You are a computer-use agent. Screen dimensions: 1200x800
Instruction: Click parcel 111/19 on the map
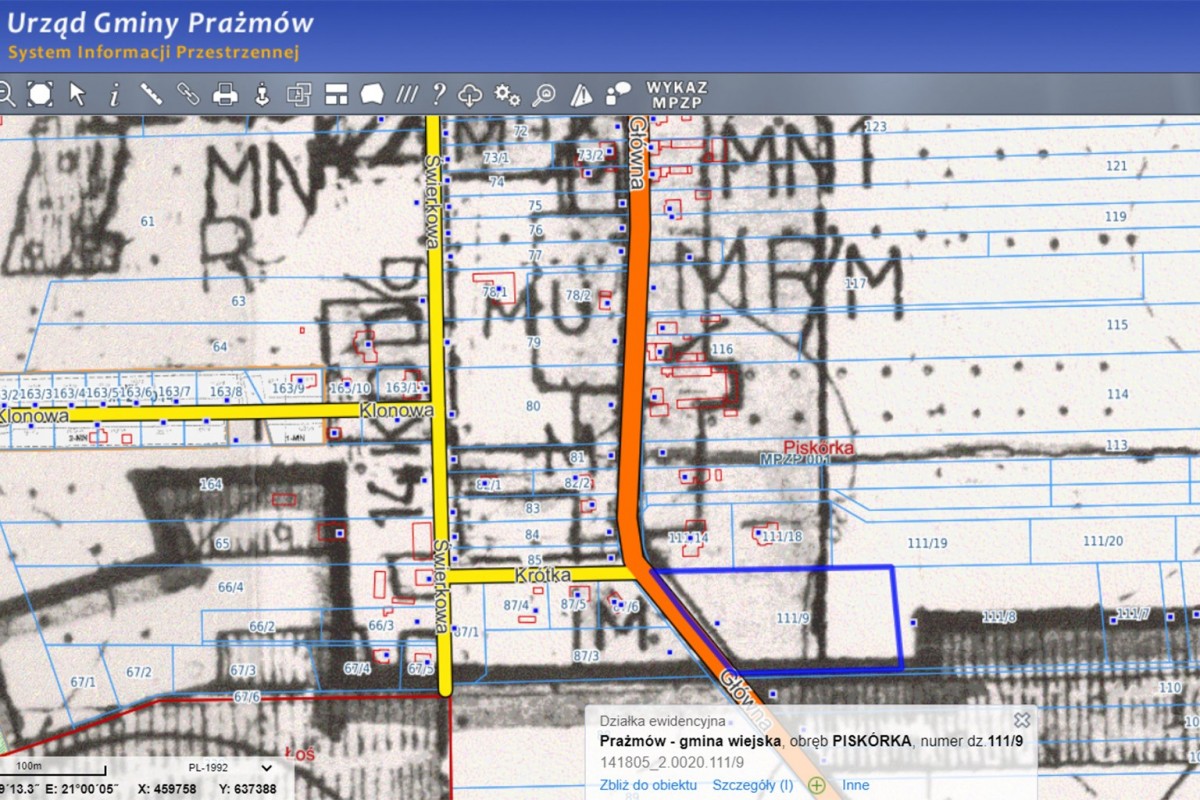[x=926, y=543]
